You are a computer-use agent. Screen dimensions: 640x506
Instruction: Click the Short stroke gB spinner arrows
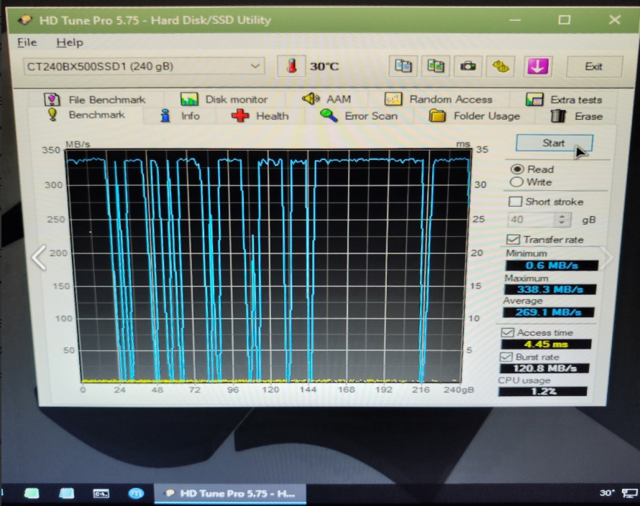point(562,219)
